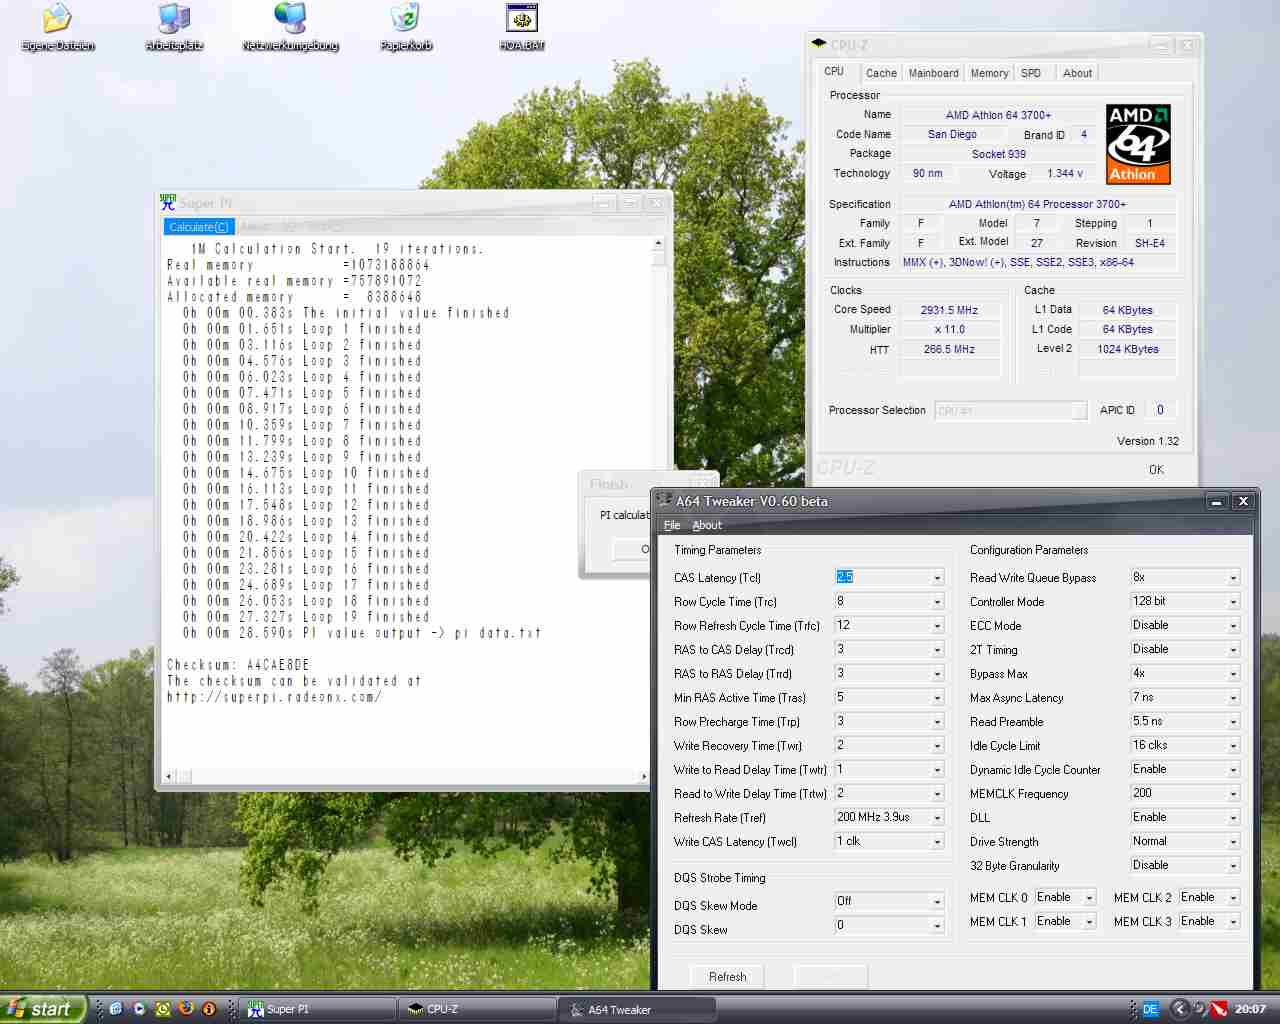Switch to the Memory tab in CPU-Z
The image size is (1280, 1024).
click(x=989, y=73)
